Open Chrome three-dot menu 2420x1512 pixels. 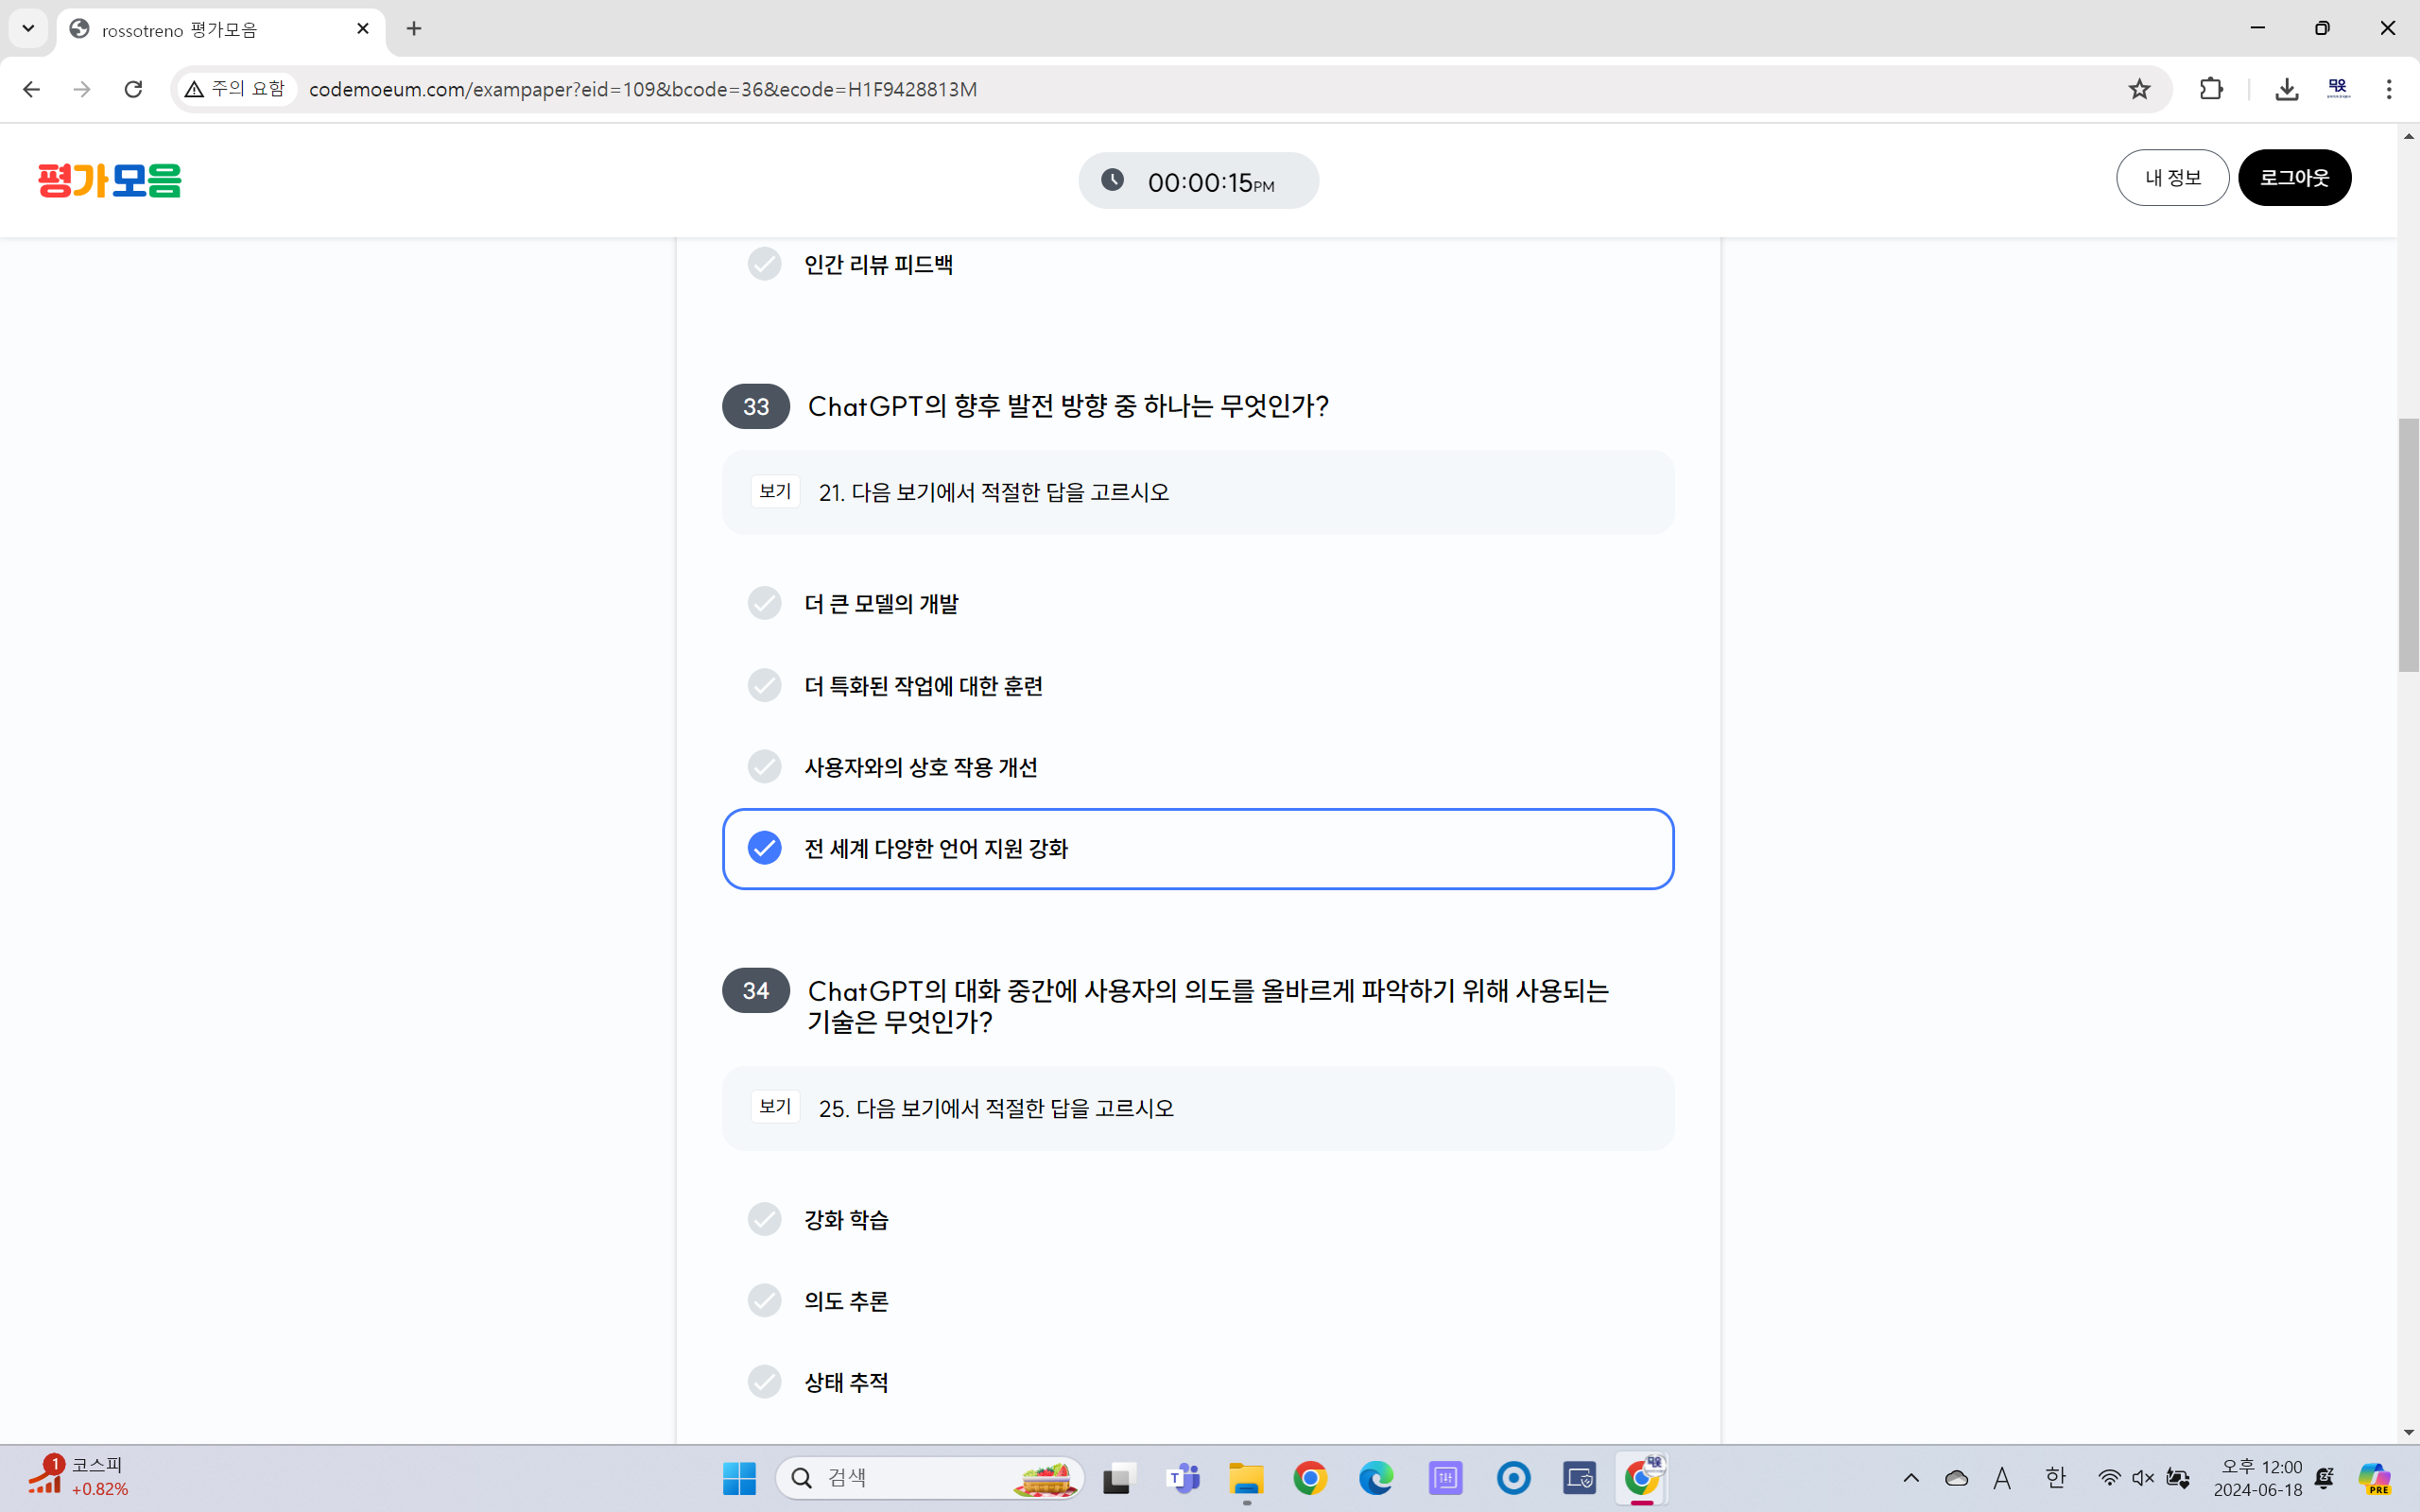(x=2388, y=89)
